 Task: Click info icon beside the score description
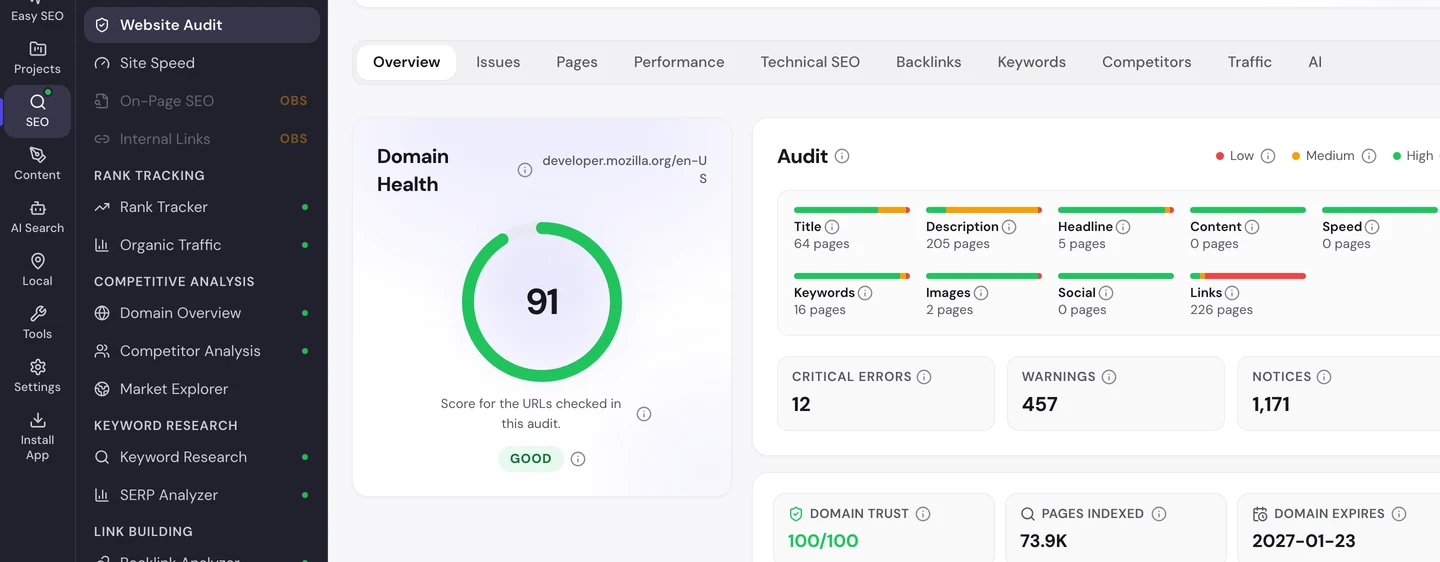[x=644, y=414]
